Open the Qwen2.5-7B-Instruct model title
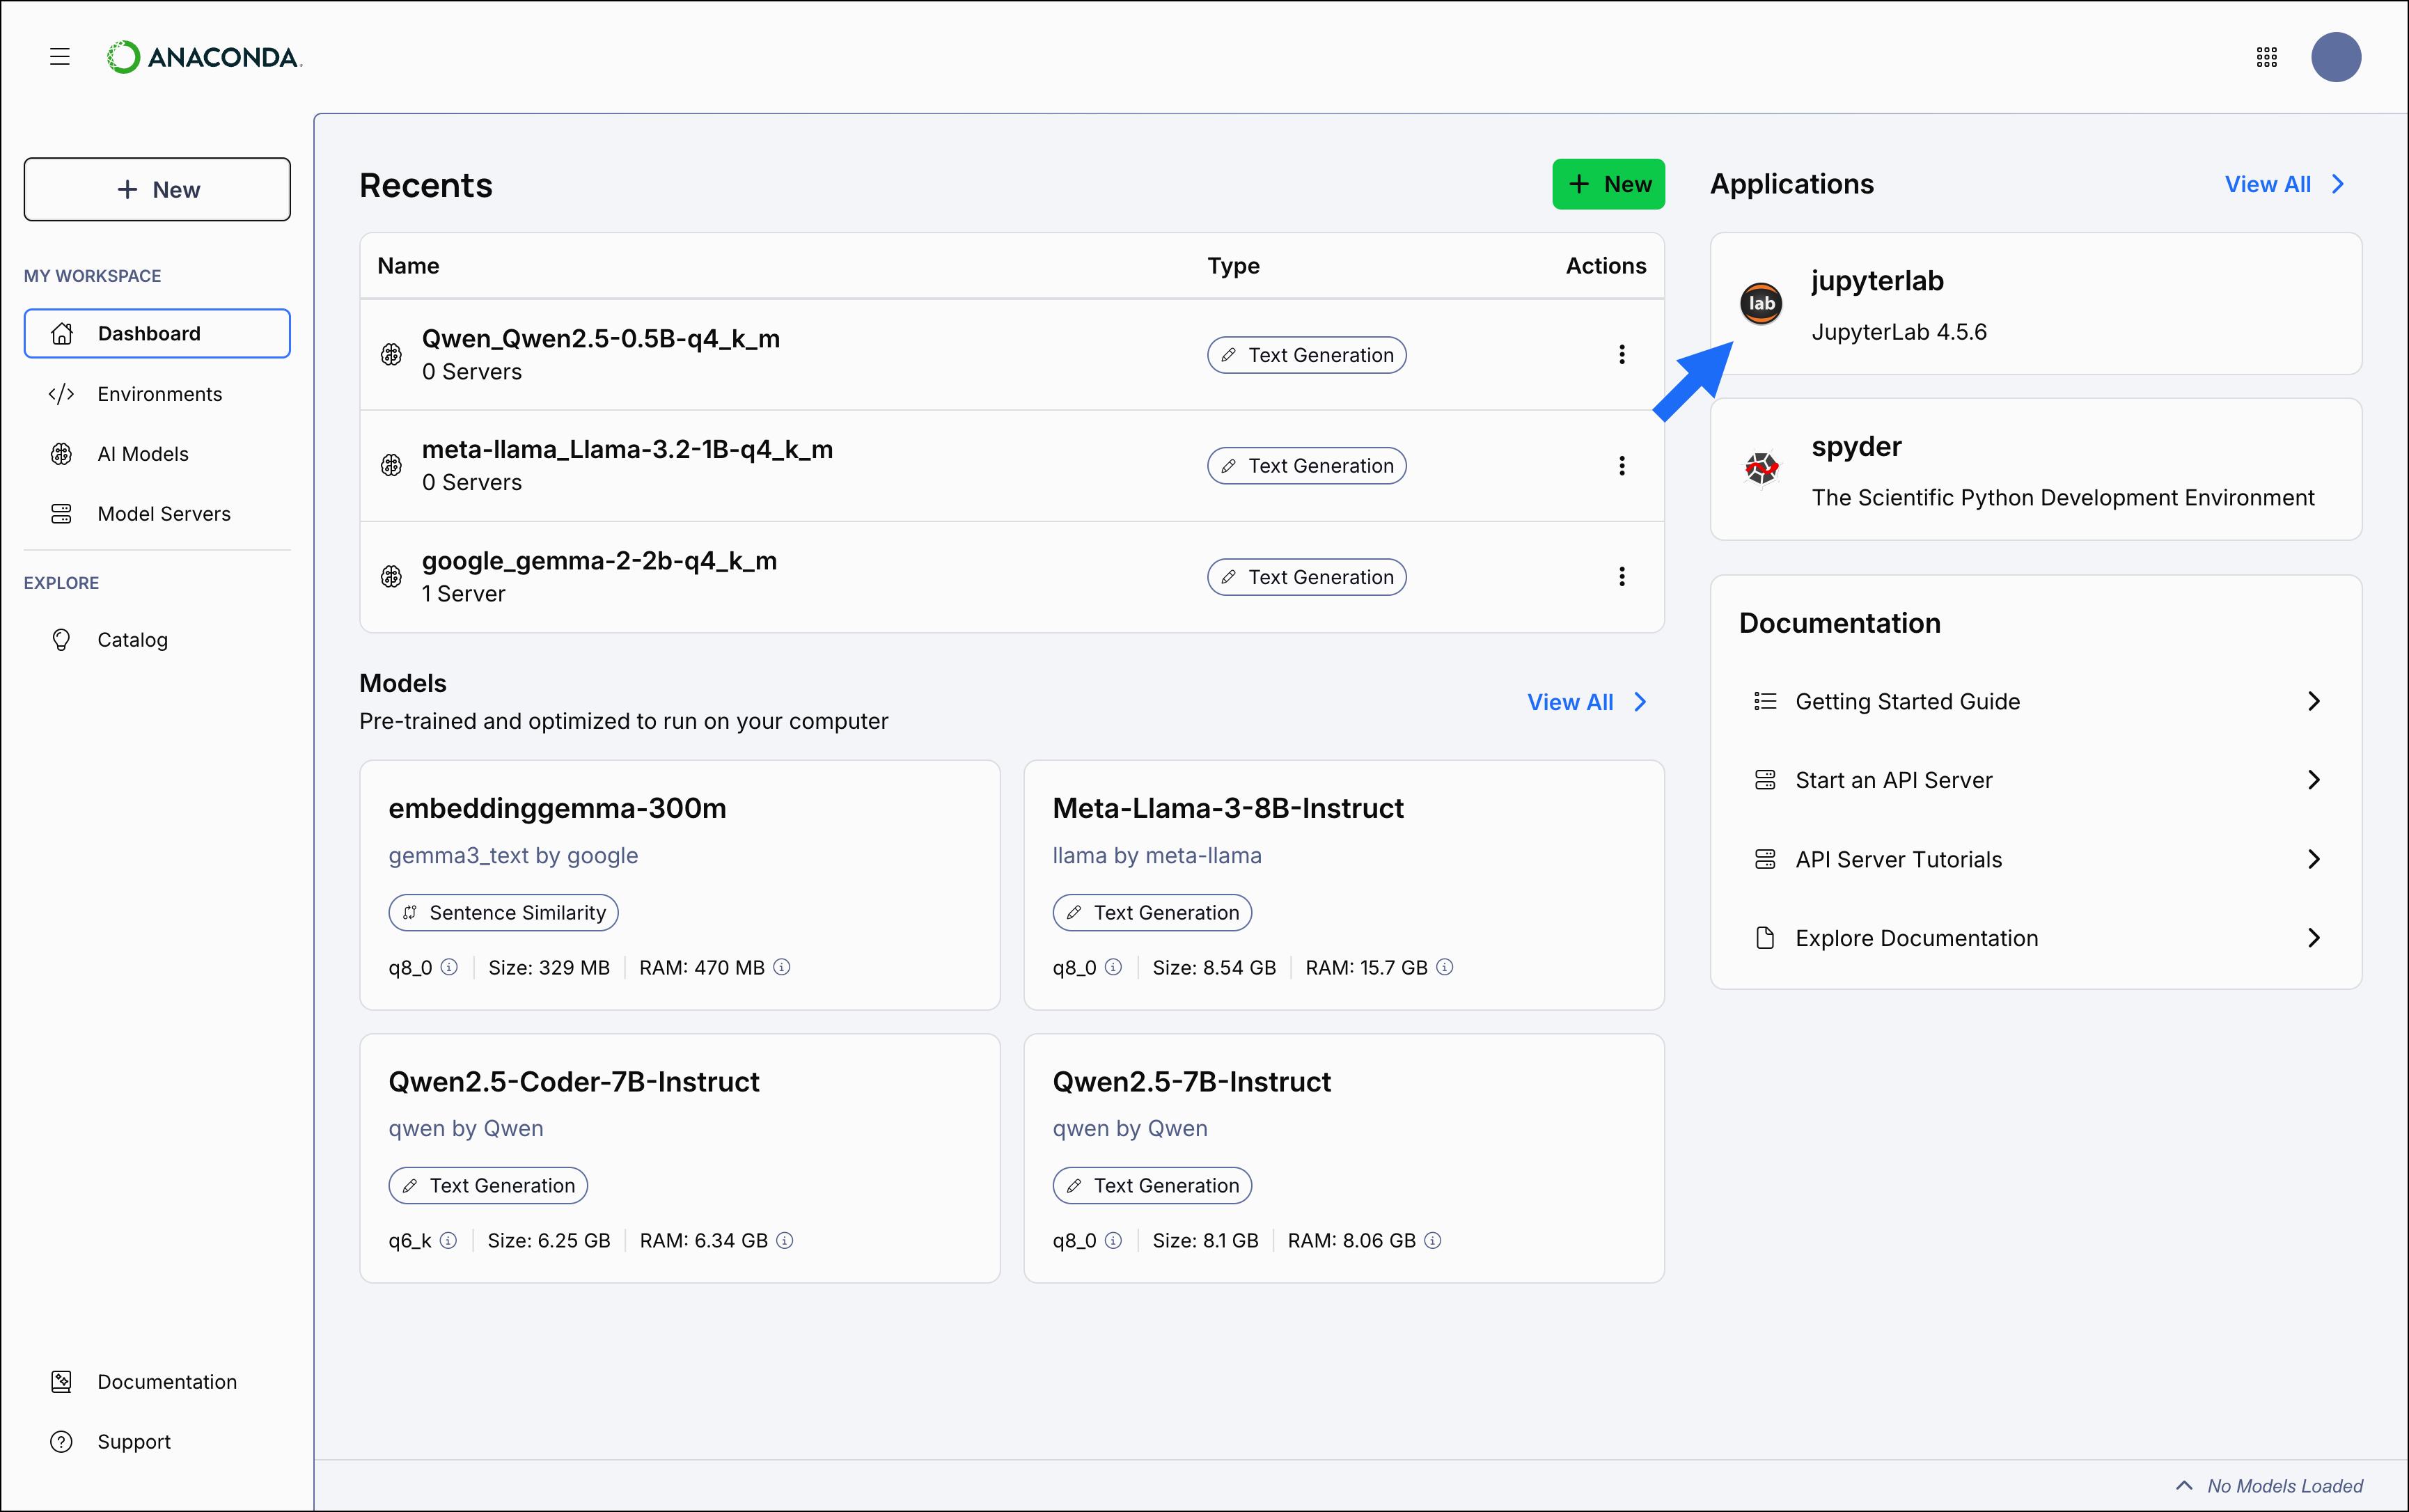This screenshot has height=1512, width=2409. 1191,1081
